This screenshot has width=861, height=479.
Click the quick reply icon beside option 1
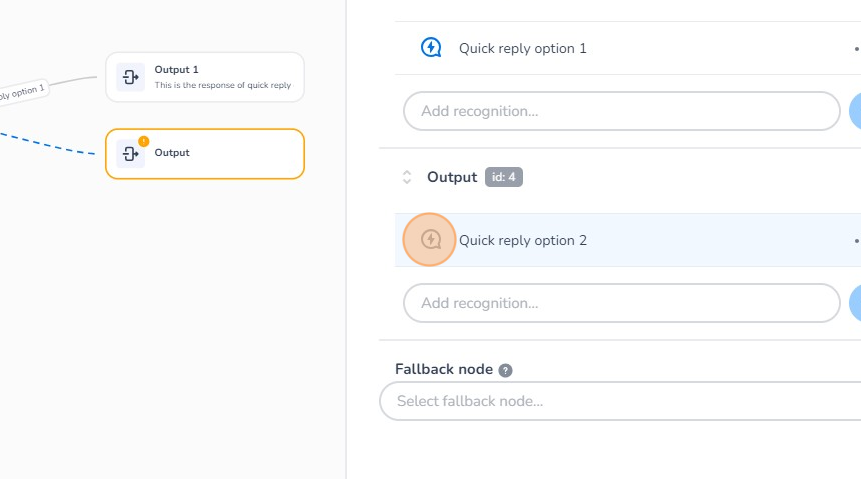coord(431,48)
